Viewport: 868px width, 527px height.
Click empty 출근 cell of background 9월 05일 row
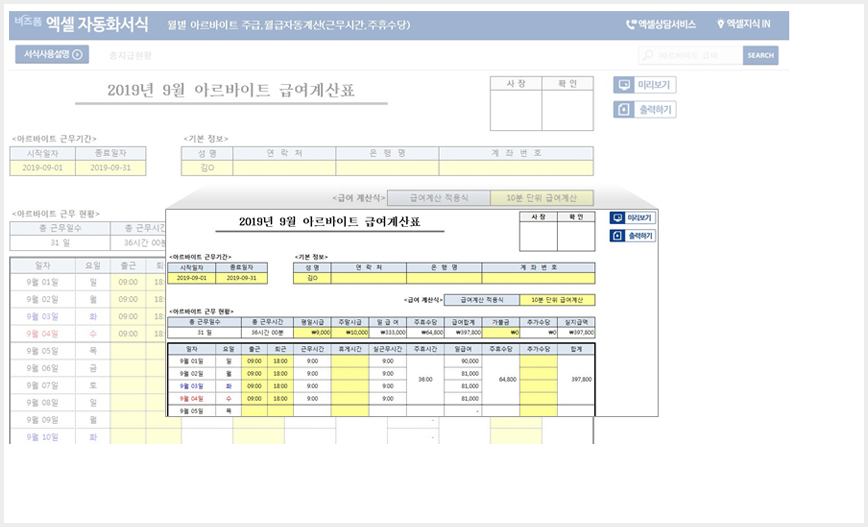coord(128,351)
